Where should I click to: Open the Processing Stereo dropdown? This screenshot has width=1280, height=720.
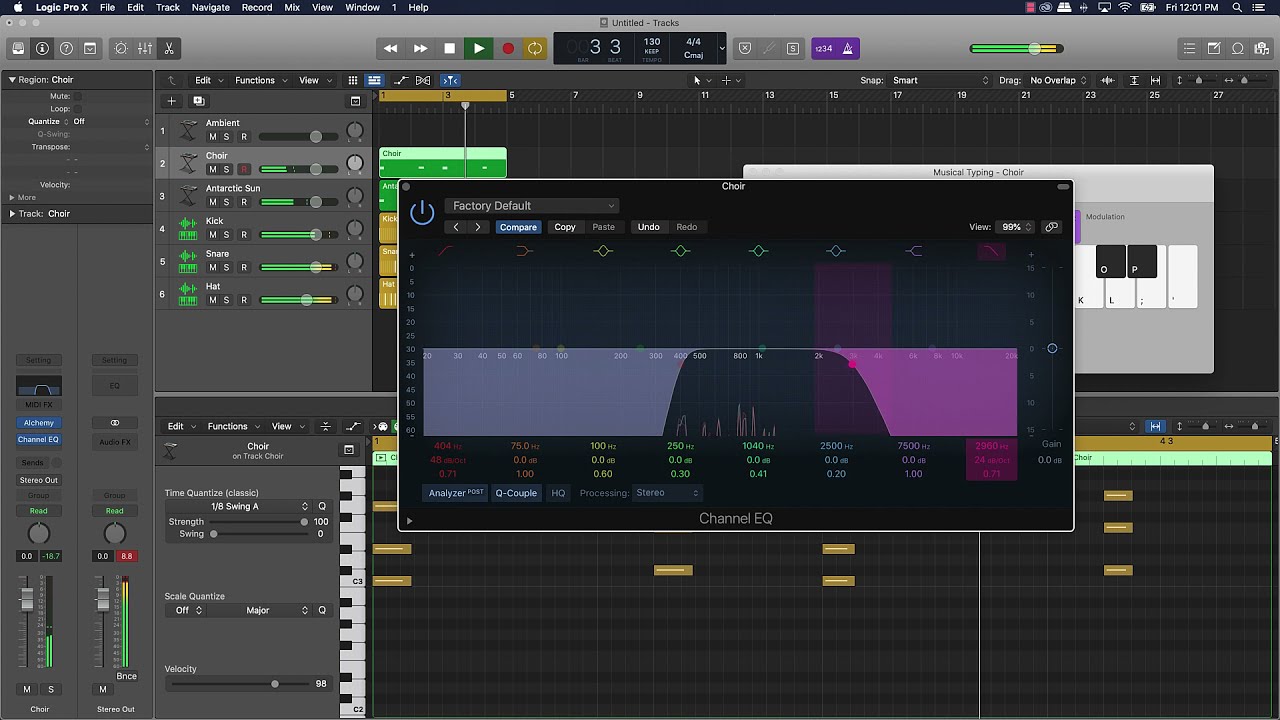[667, 493]
